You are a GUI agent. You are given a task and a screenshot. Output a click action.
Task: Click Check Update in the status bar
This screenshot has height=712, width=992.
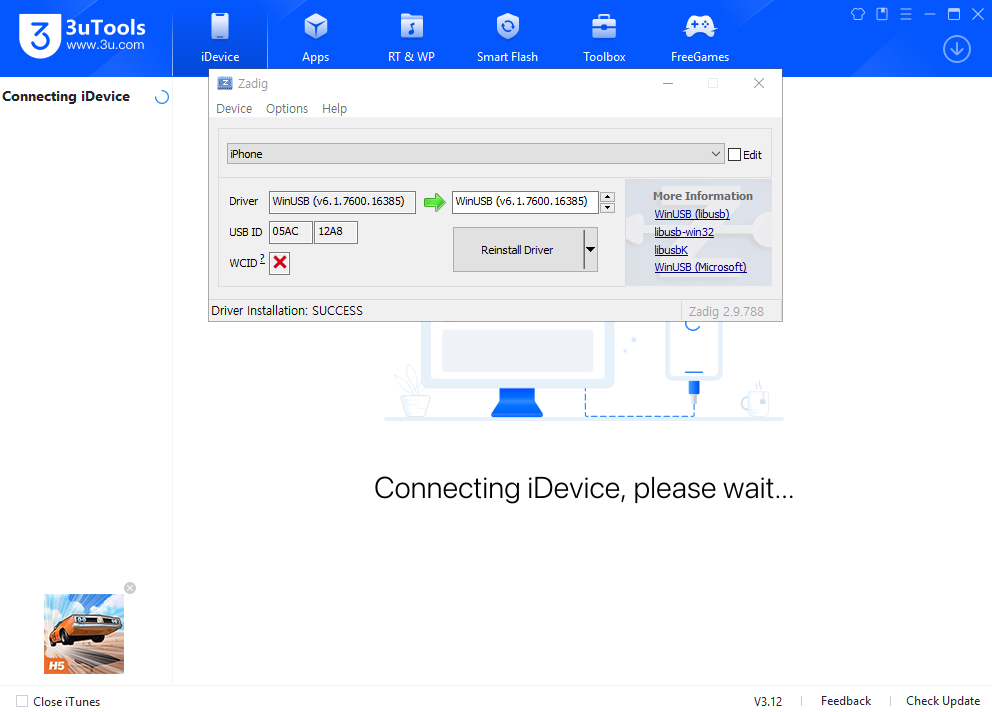[x=943, y=701]
